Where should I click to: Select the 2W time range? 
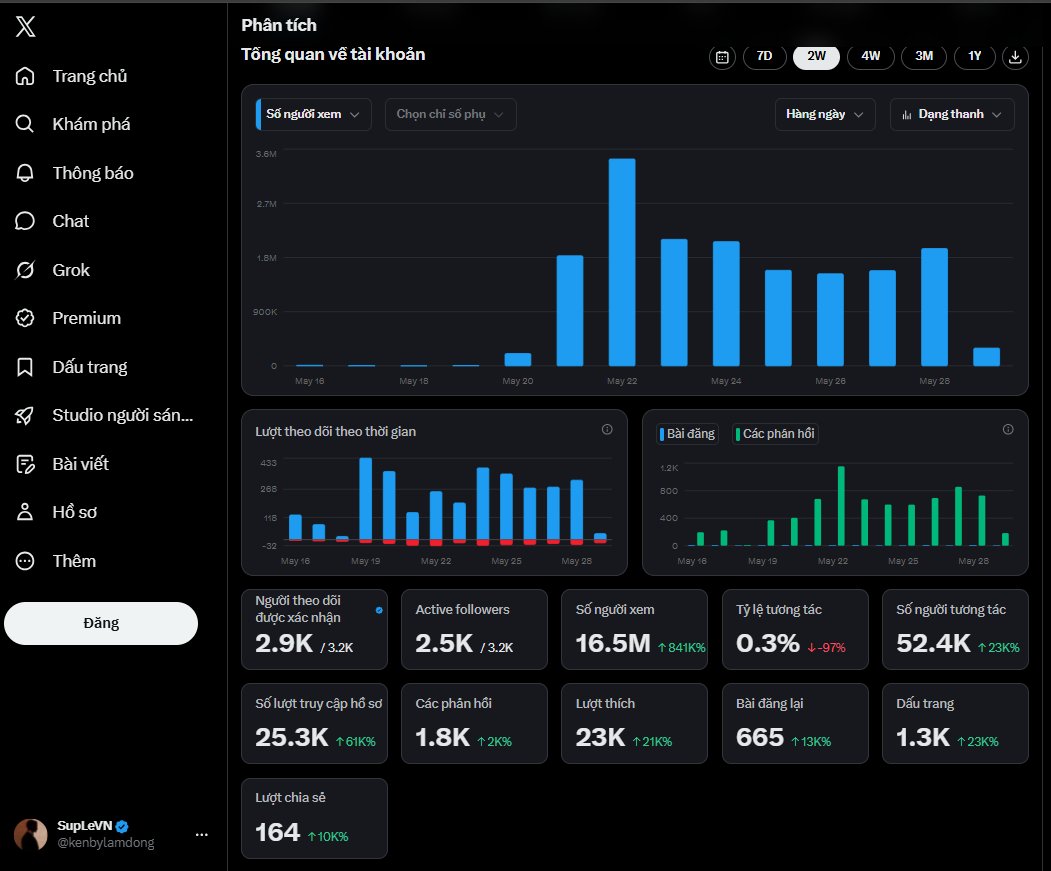816,56
